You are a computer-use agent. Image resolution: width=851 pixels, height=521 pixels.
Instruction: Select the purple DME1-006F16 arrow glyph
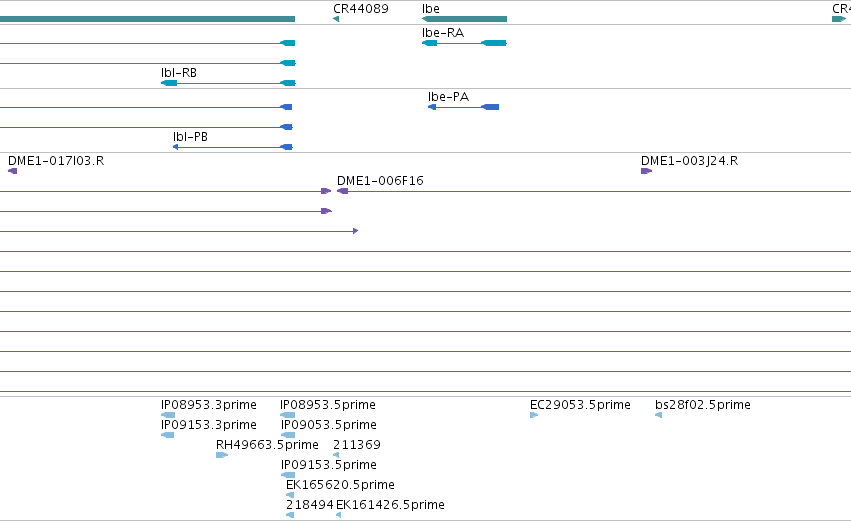342,191
